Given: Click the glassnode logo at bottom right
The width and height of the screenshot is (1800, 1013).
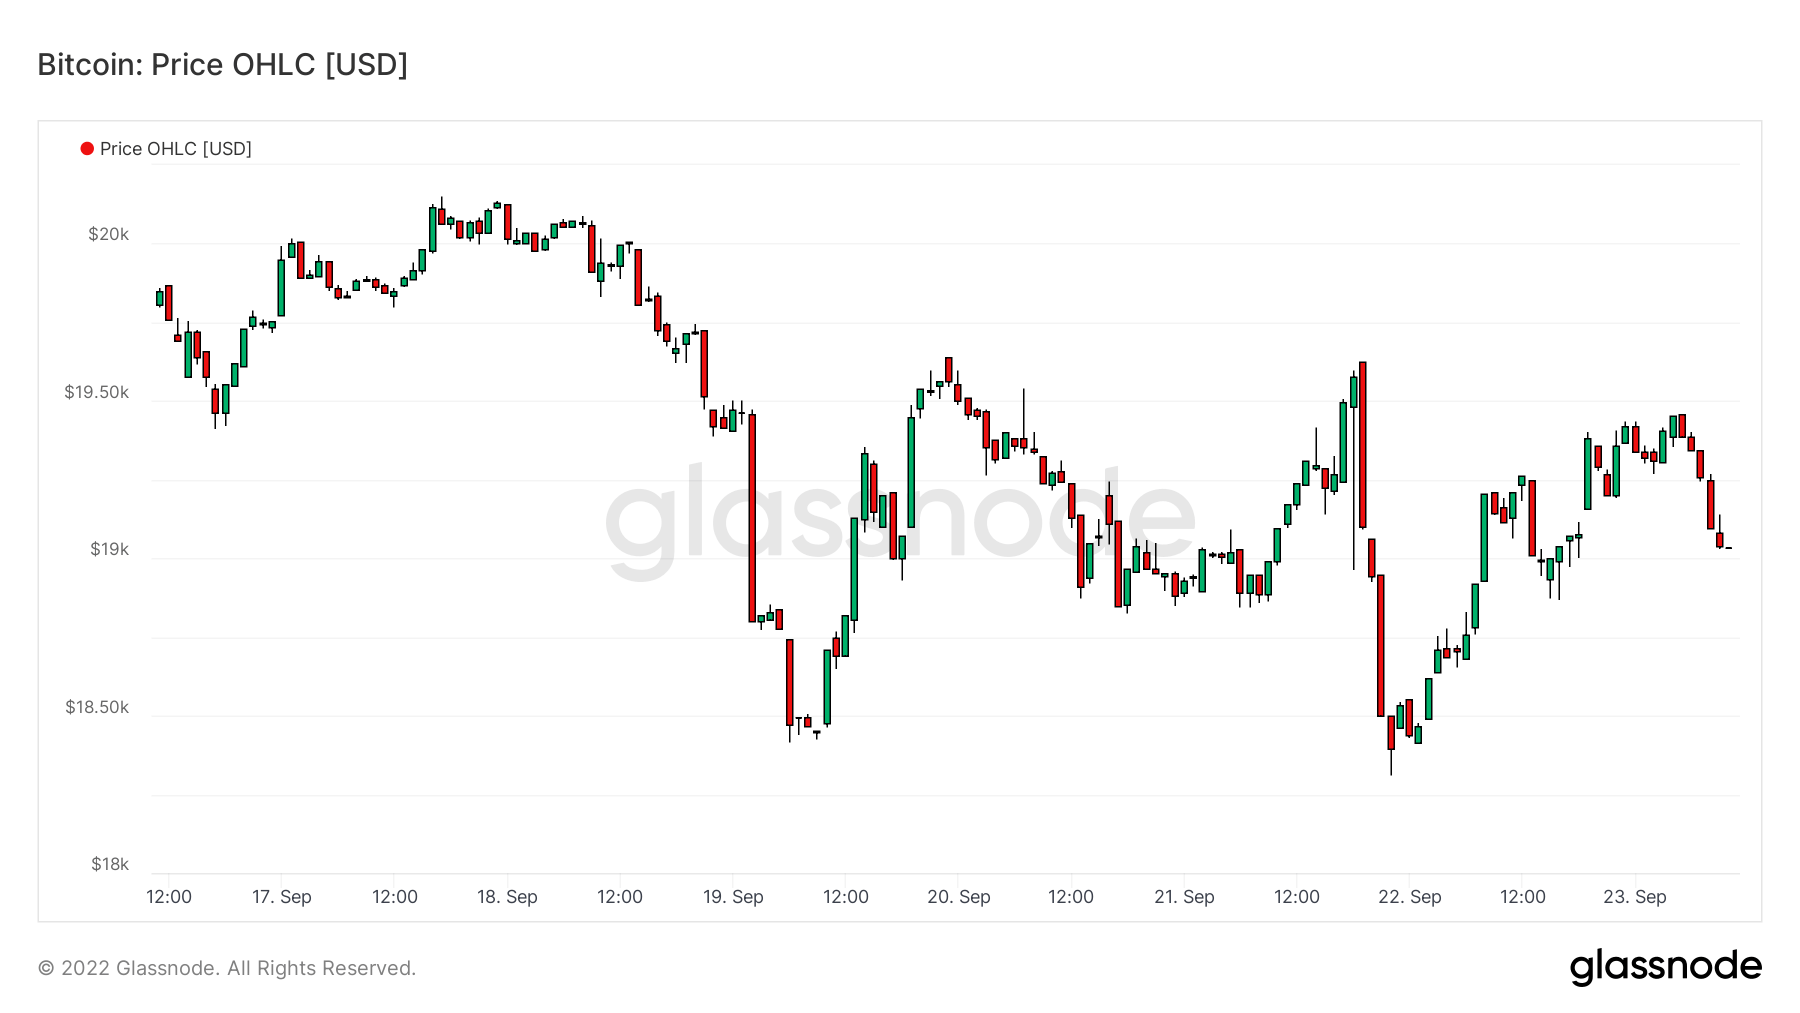Looking at the screenshot, I should point(1665,967).
